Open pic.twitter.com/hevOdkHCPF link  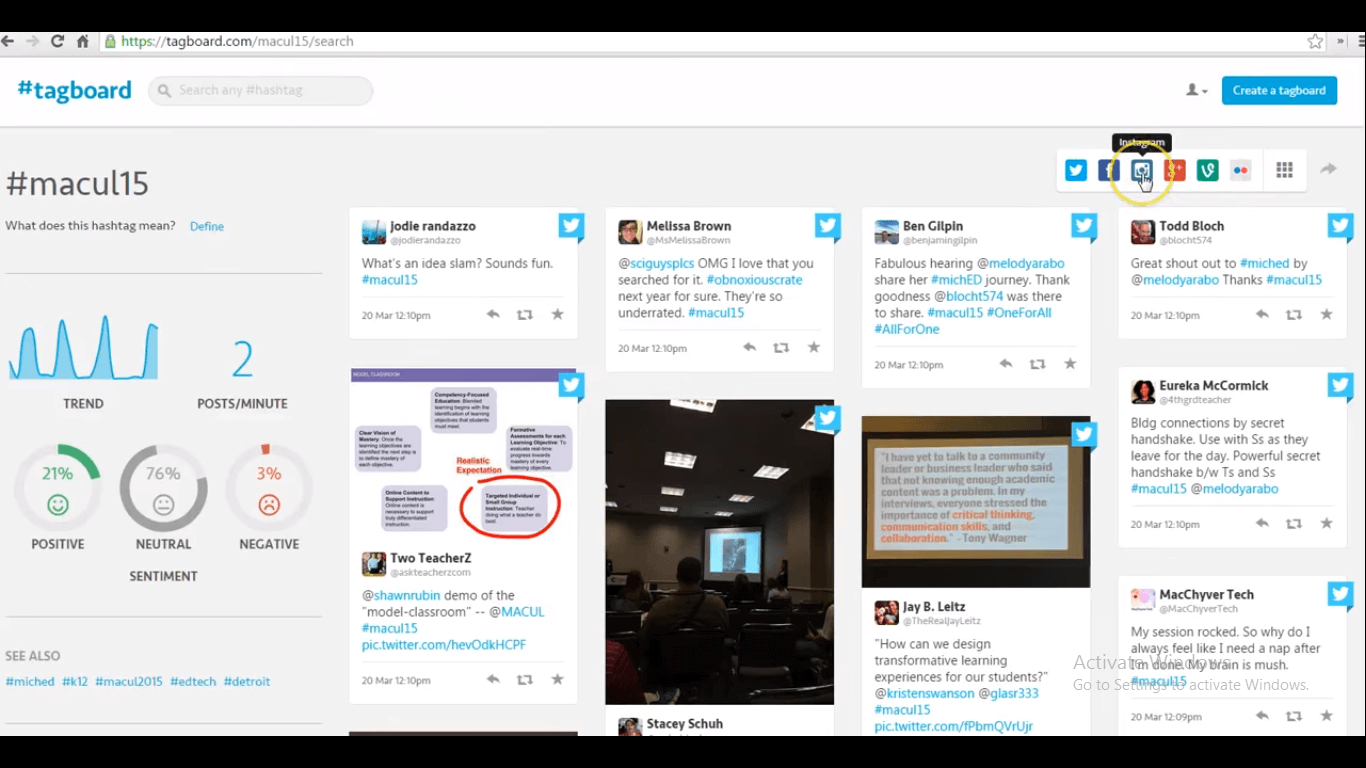(444, 645)
